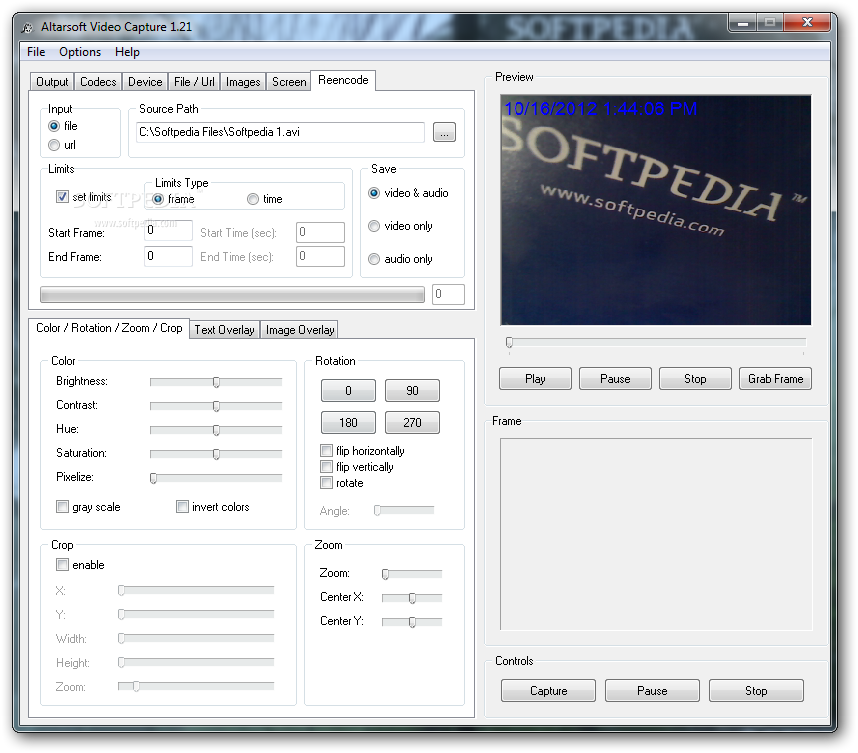Open the File menu
The image size is (858, 753).
pos(36,52)
